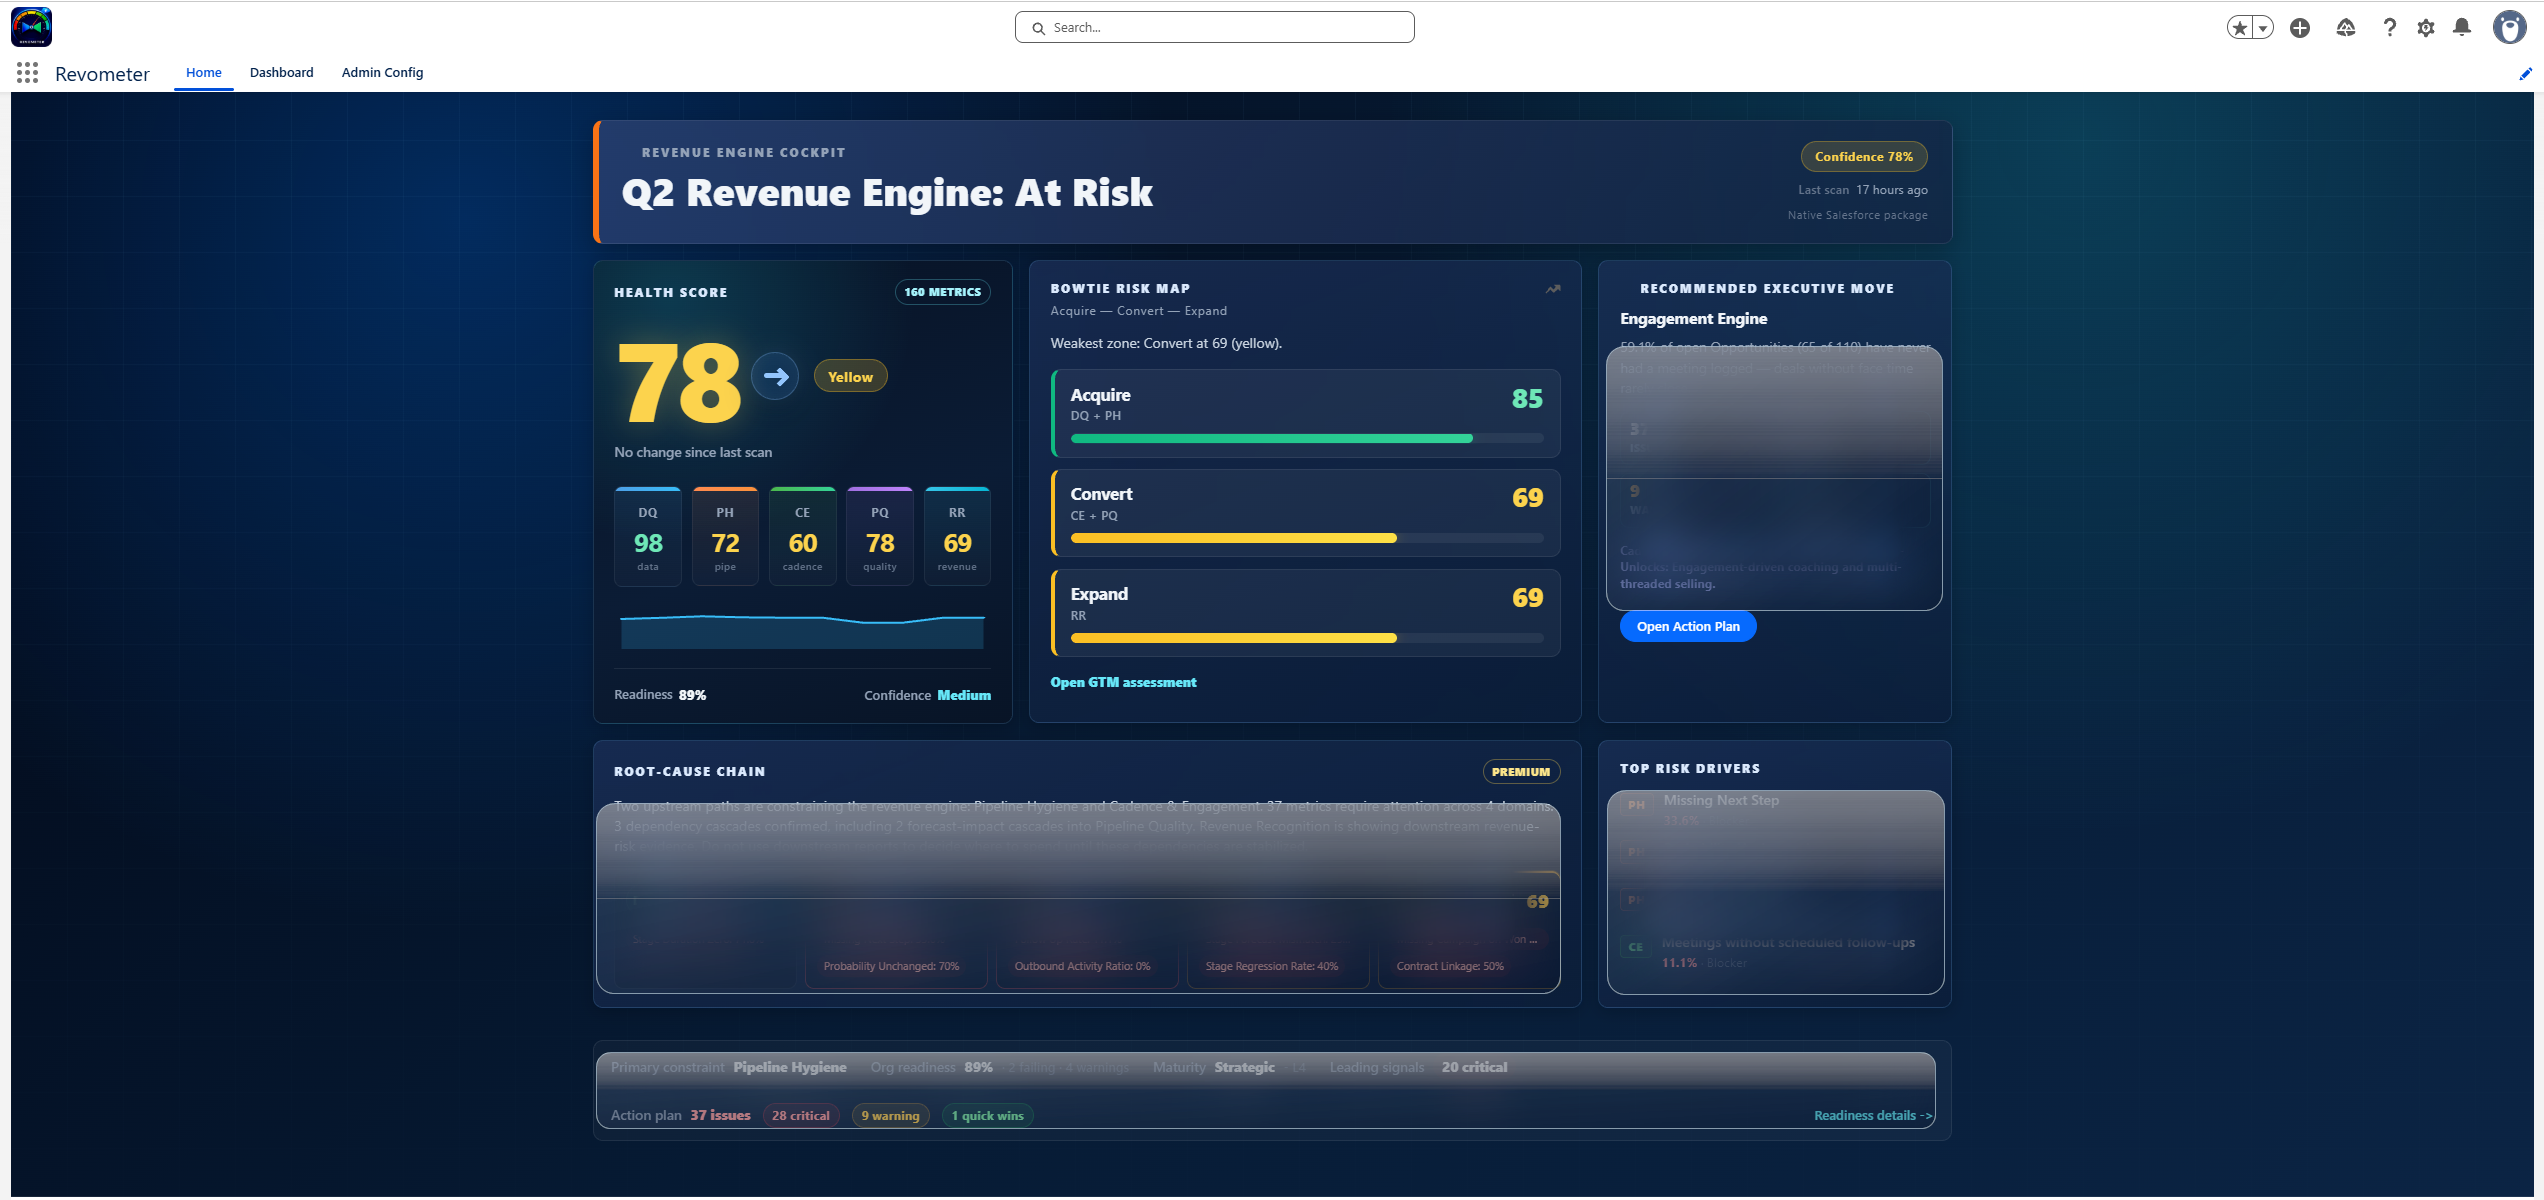Click the Confidence 78% badge
Image resolution: width=2544 pixels, height=1200 pixels.
pos(1864,157)
